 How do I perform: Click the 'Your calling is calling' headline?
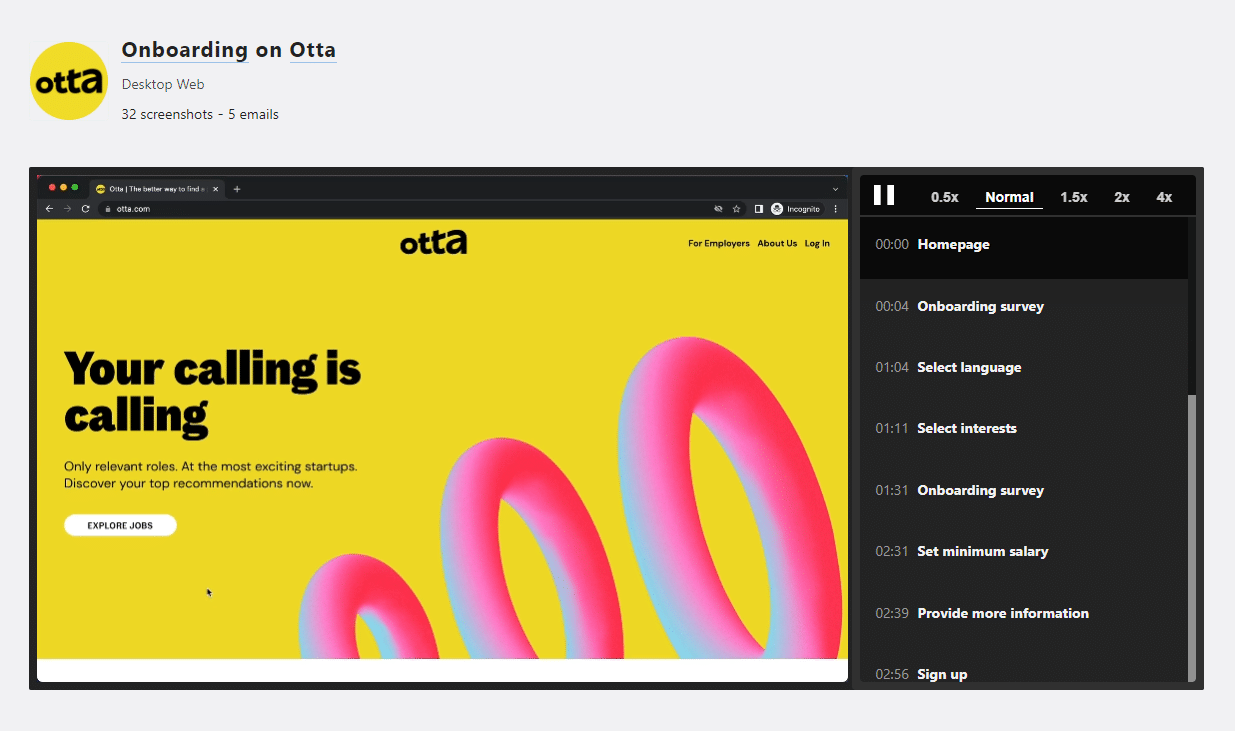pos(212,391)
